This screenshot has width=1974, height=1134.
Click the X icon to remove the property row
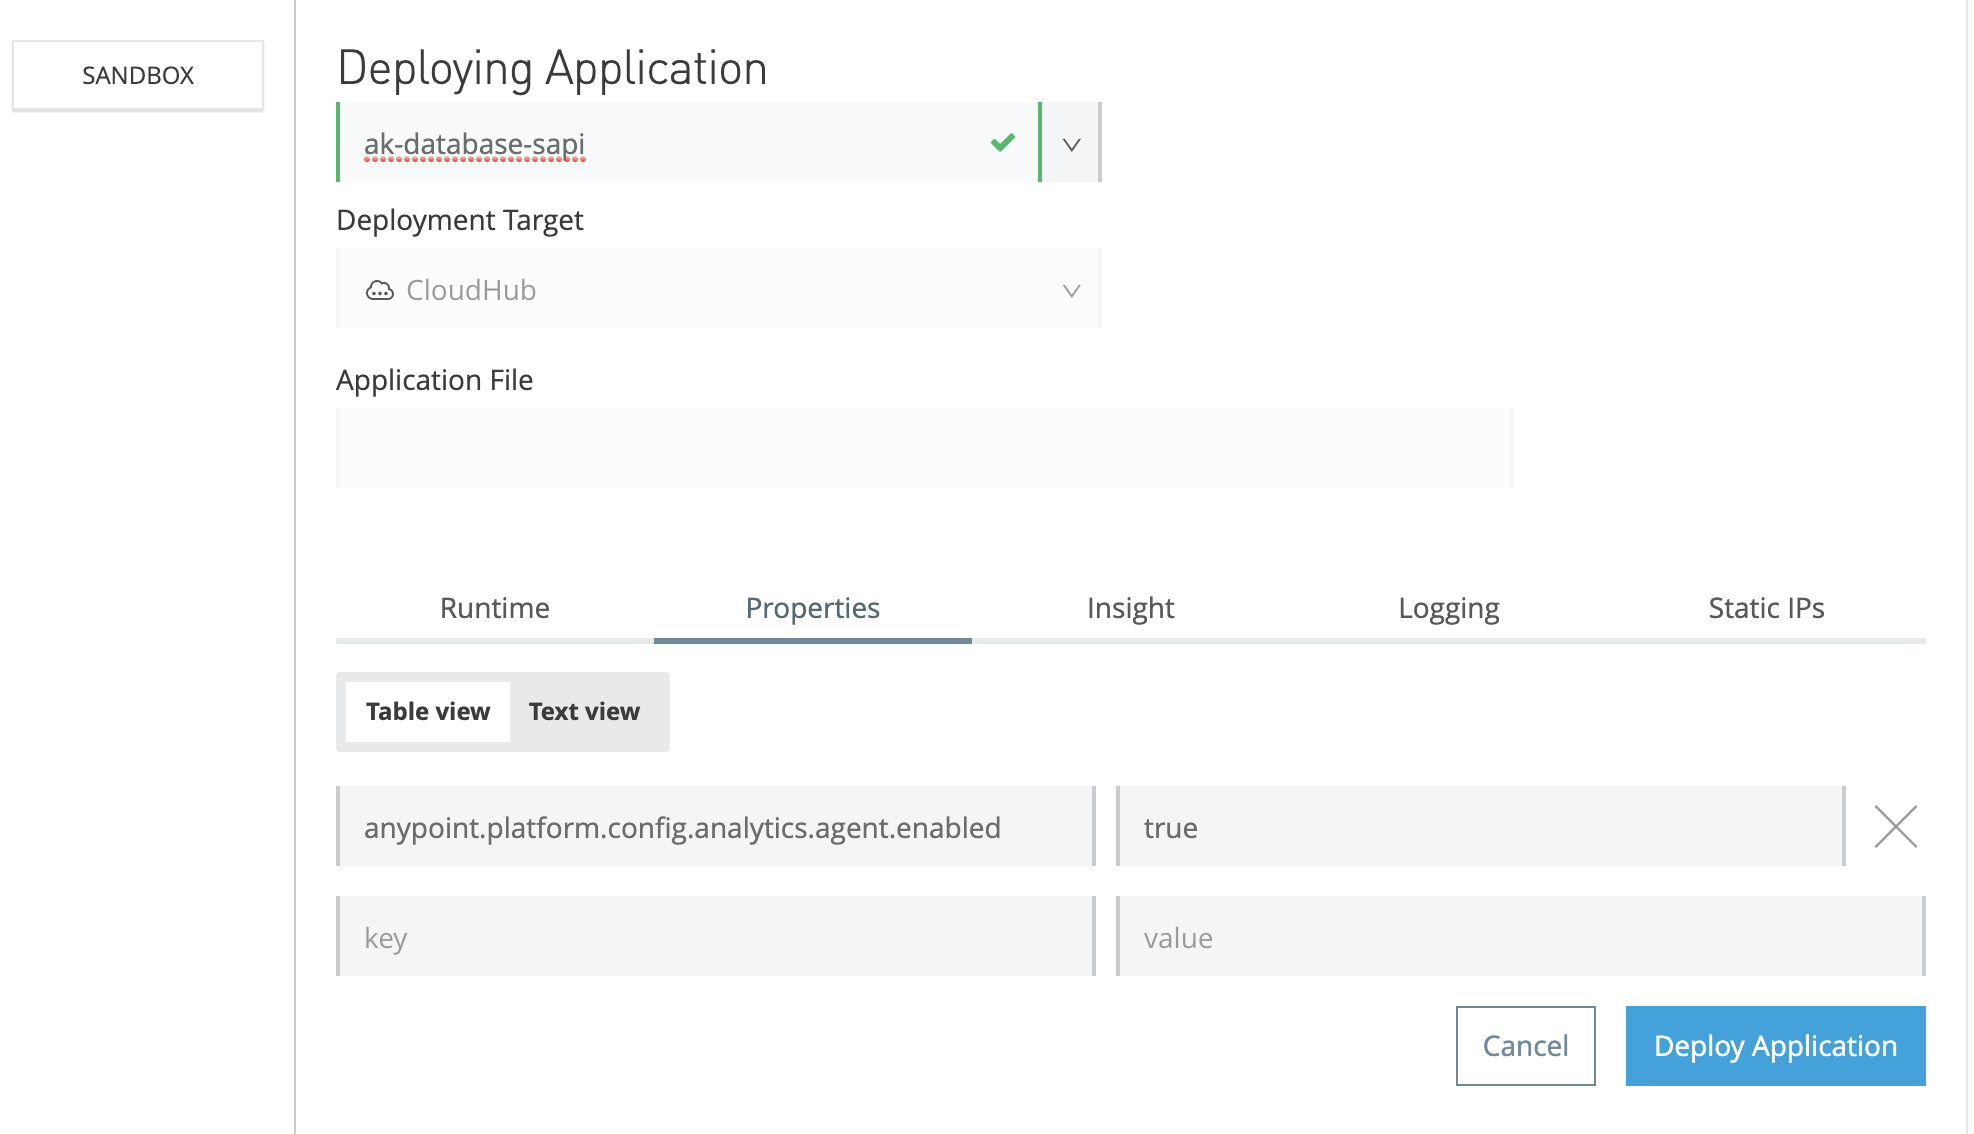point(1895,827)
